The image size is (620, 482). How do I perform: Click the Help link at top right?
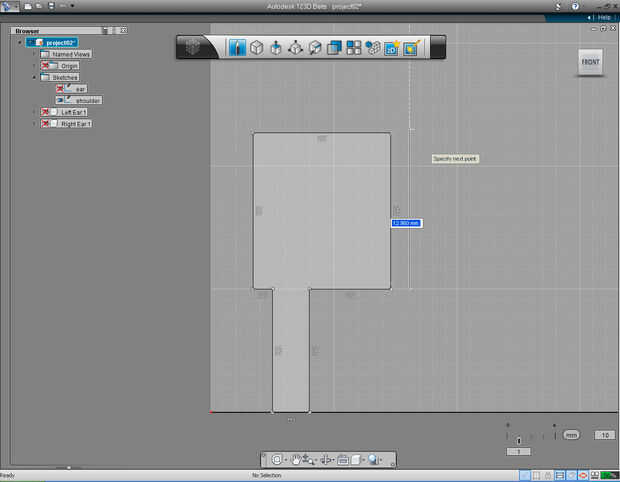[x=604, y=17]
